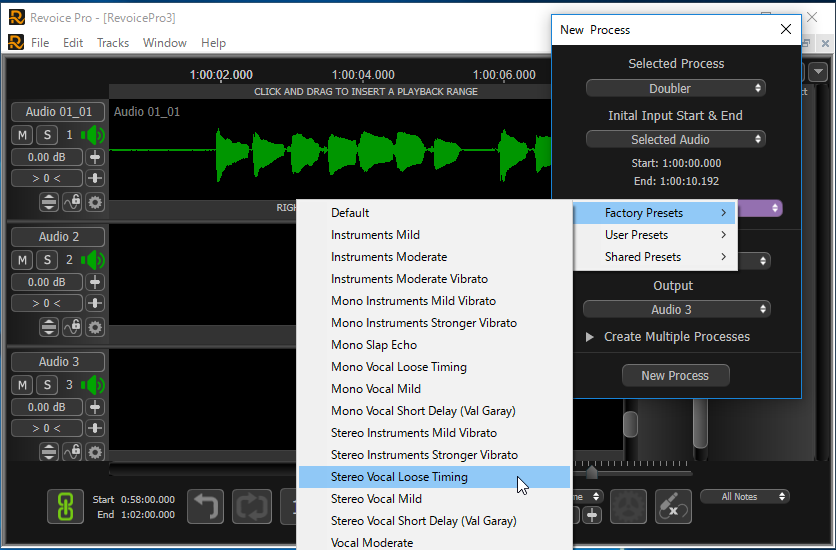Open settings gear for Audio 01_01
This screenshot has width=836, height=550.
95,203
